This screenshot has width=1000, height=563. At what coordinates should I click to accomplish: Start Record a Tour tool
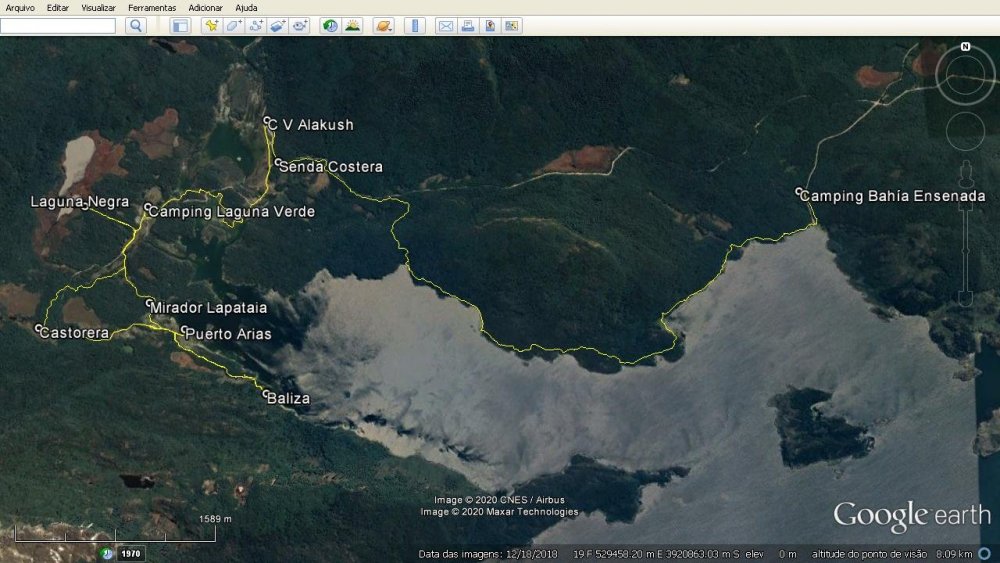point(300,26)
